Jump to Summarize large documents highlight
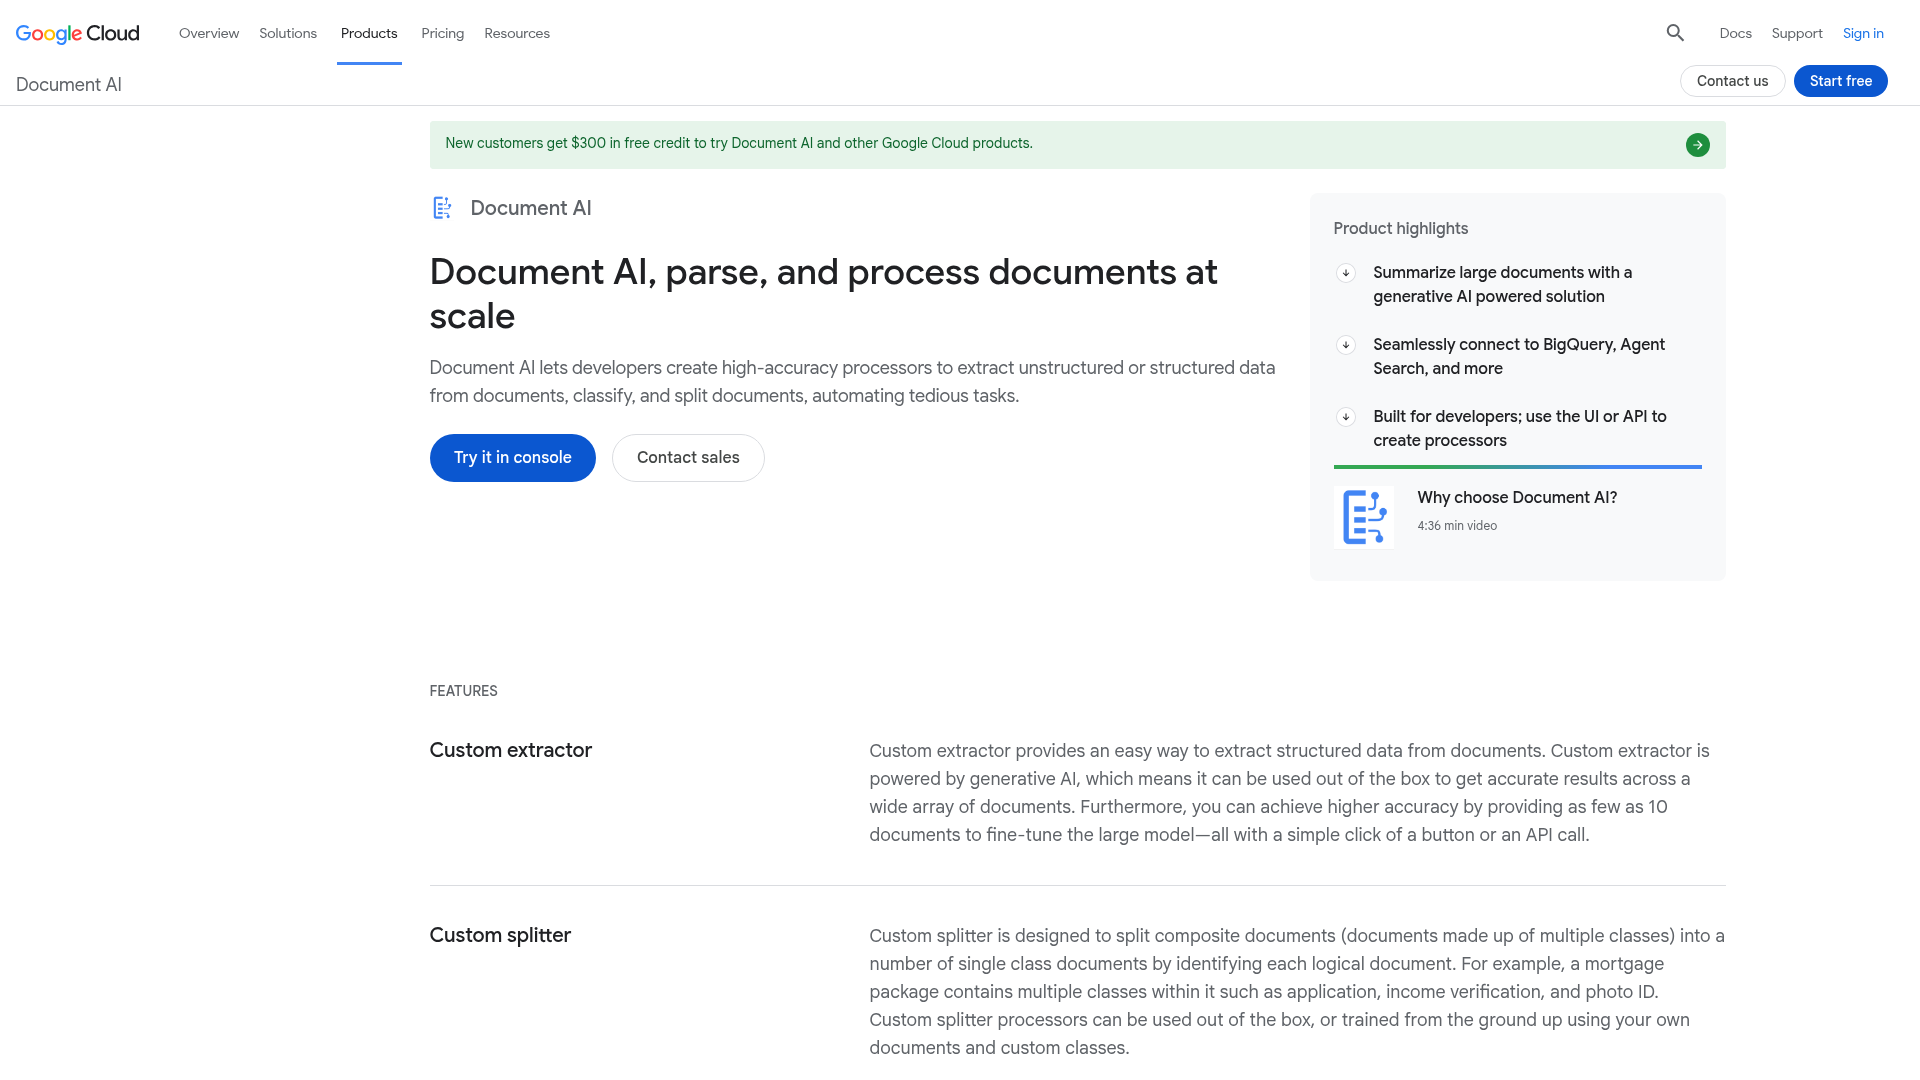The height and width of the screenshot is (1080, 1920). [x=1502, y=285]
